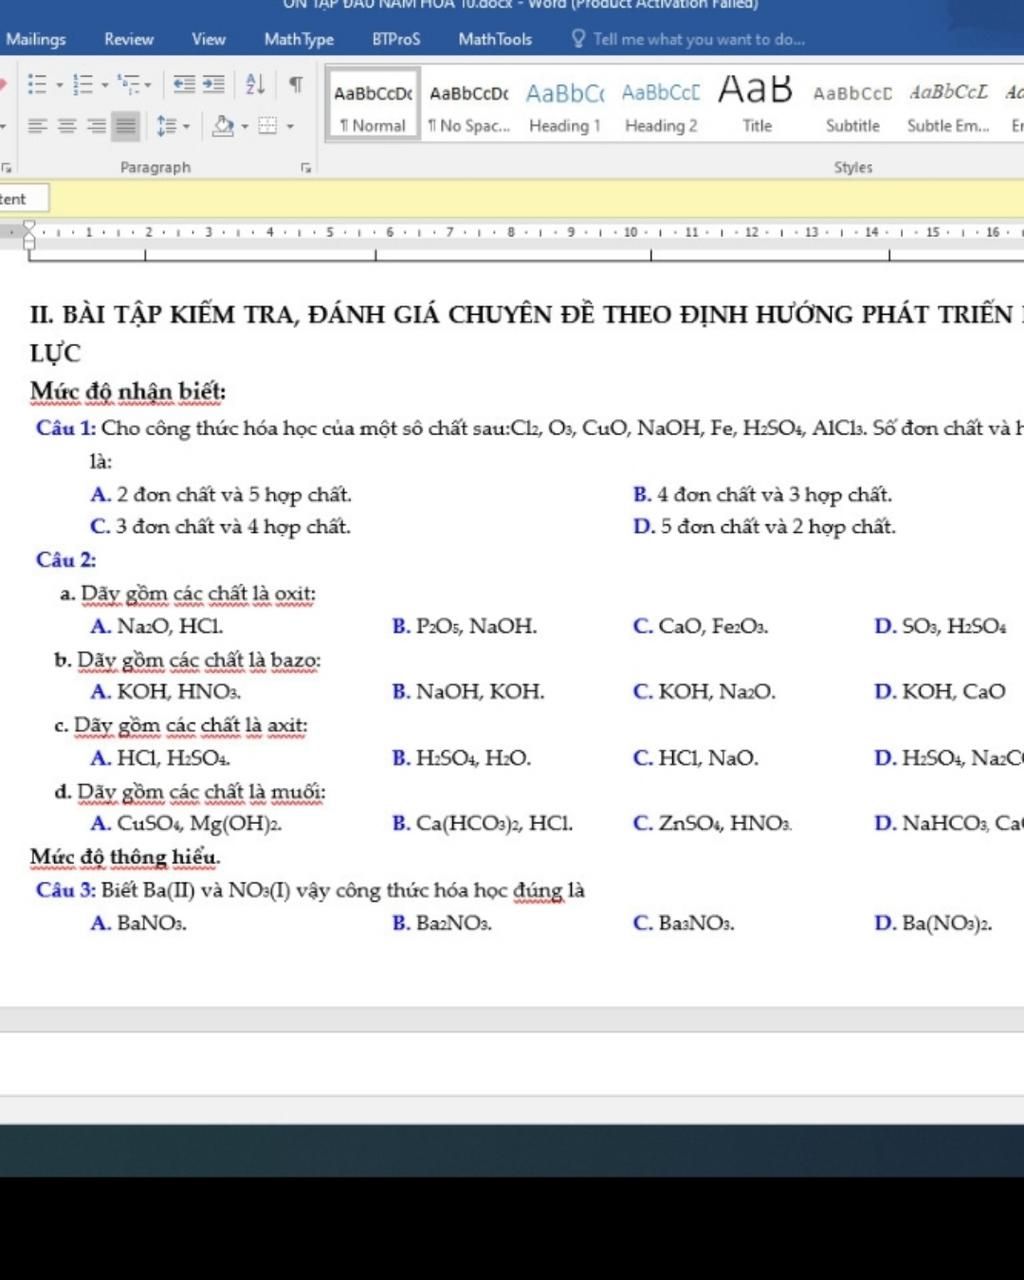Open shading color dropdown arrow
The width and height of the screenshot is (1024, 1280).
pos(245,127)
